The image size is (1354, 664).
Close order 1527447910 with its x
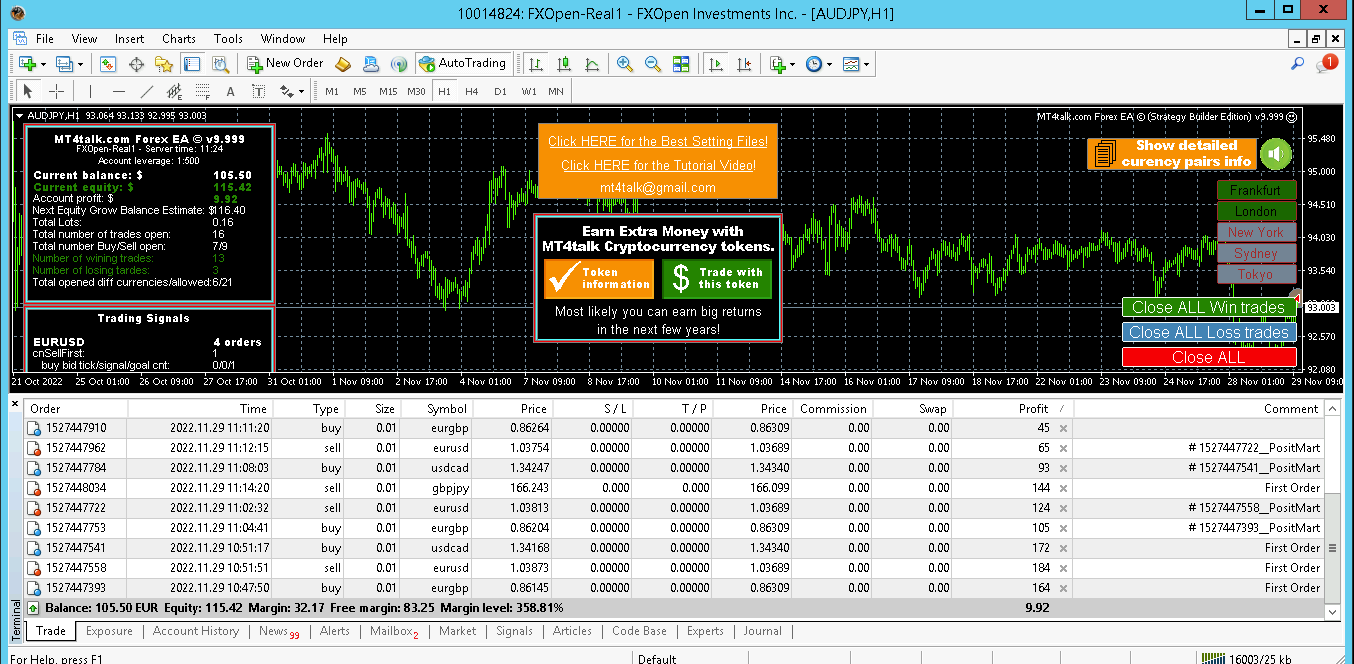click(1063, 428)
